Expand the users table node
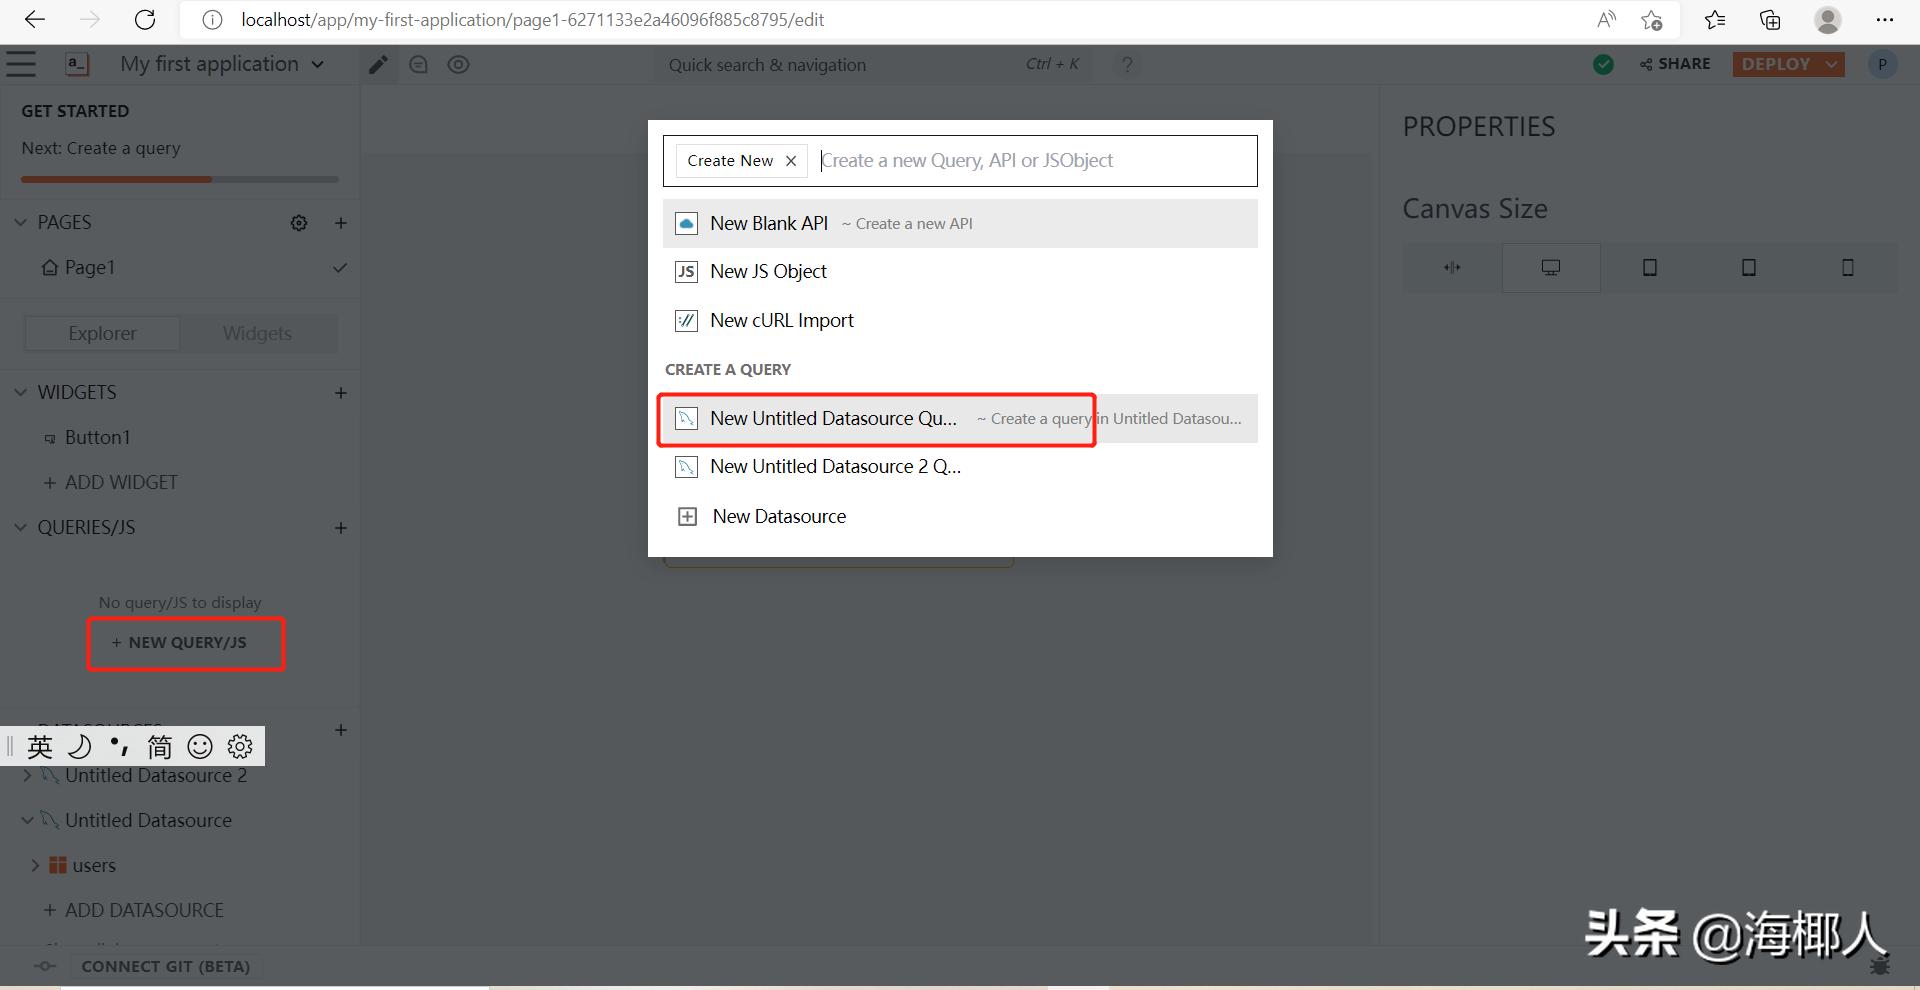Image resolution: width=1920 pixels, height=990 pixels. (x=35, y=865)
